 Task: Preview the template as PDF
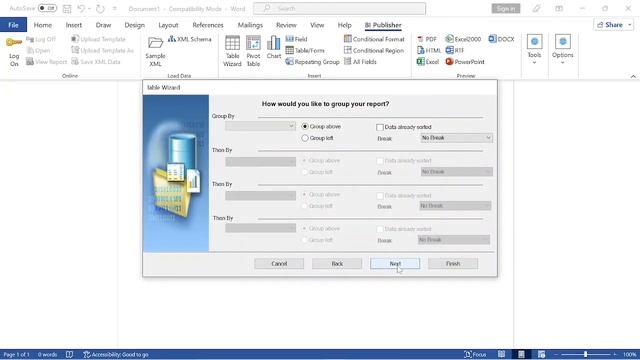tap(427, 39)
